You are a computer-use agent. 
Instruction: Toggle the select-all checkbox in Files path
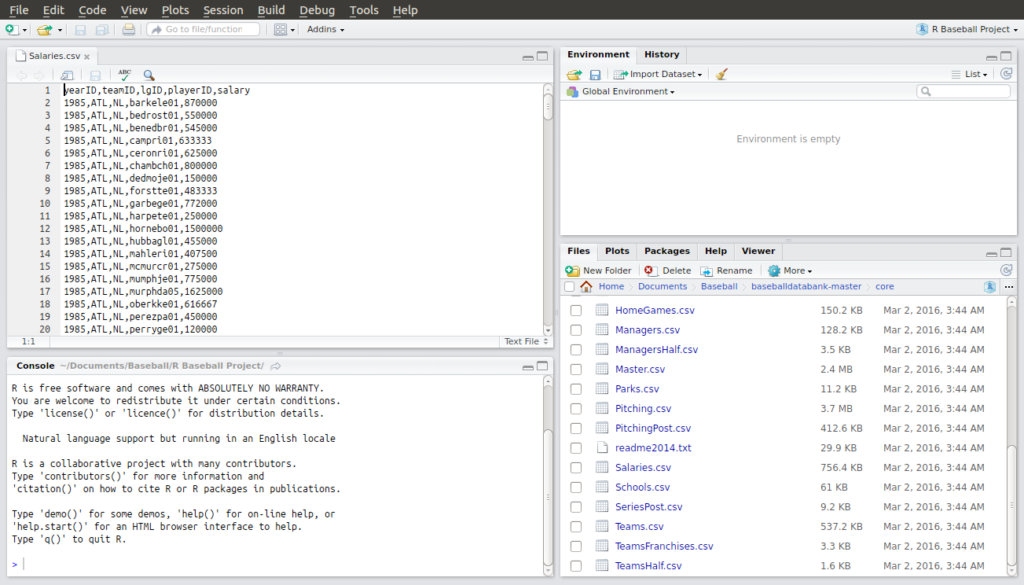(x=569, y=287)
